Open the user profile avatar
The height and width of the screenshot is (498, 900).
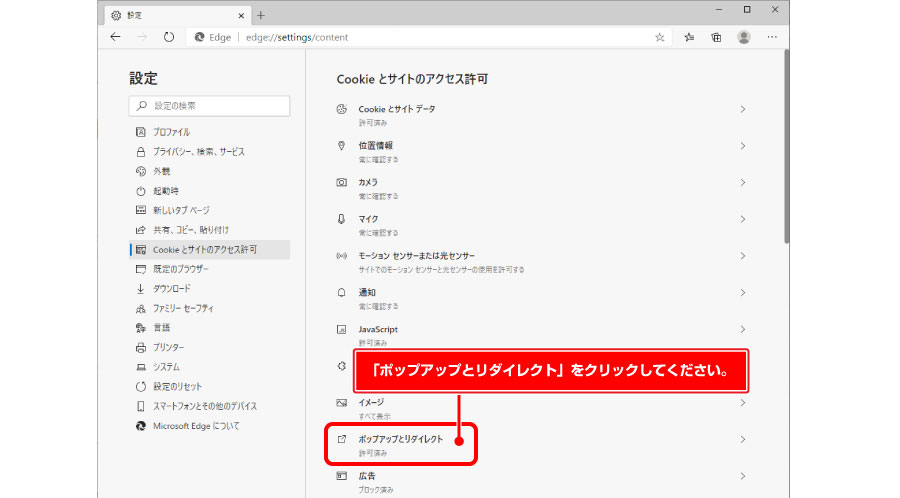[x=744, y=37]
